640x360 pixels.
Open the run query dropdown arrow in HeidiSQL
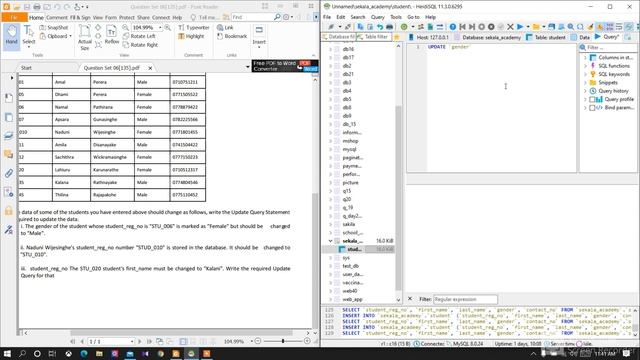tap(527, 27)
